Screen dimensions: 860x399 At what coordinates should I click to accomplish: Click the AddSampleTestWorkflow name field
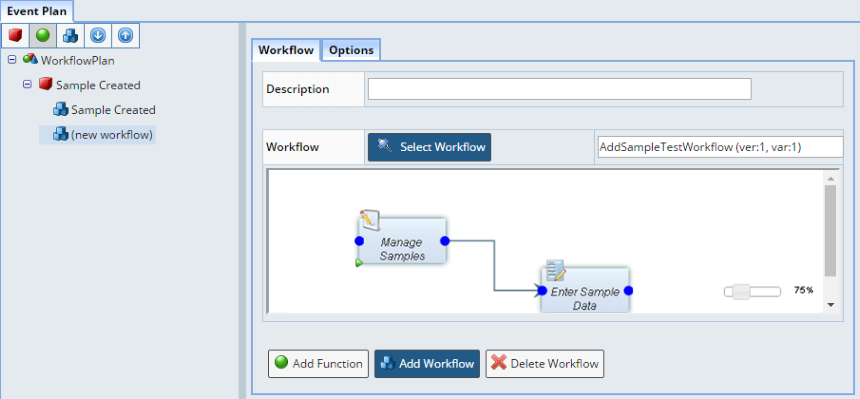coord(720,147)
